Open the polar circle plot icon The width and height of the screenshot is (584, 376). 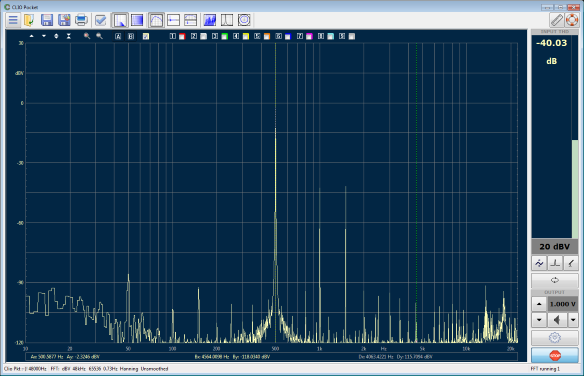[x=244, y=20]
